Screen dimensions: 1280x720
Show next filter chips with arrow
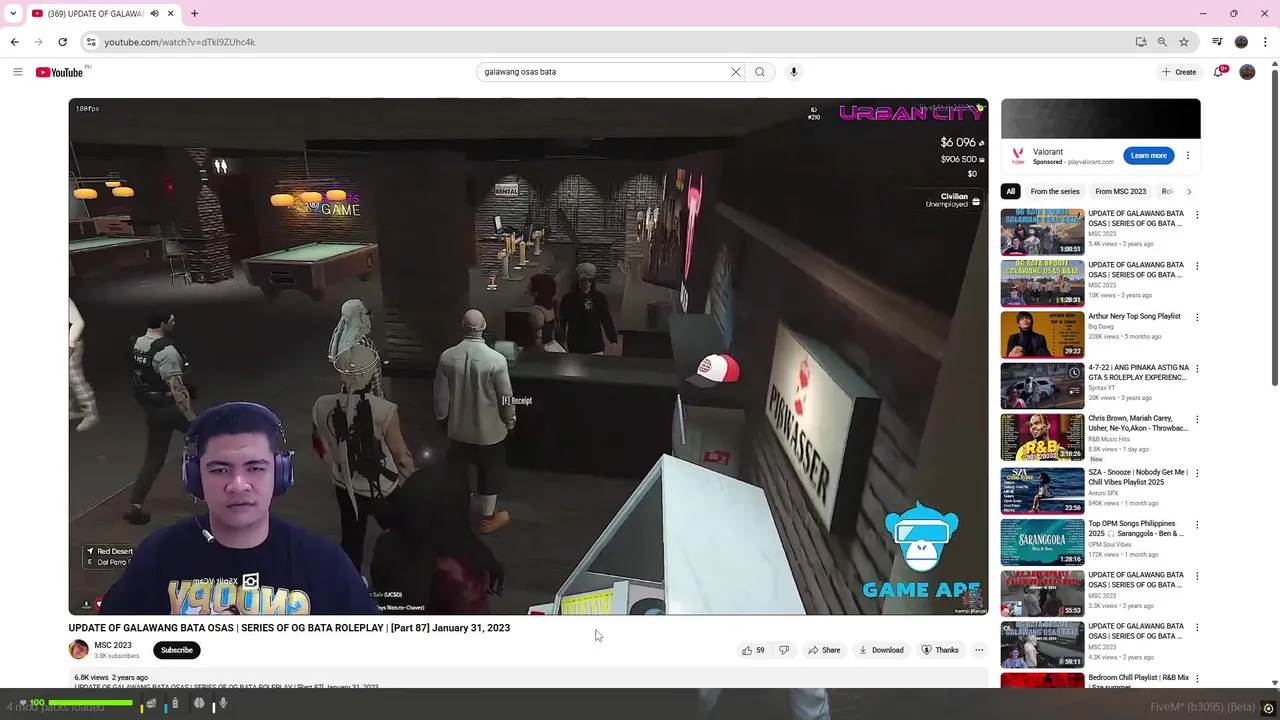[x=1189, y=191]
